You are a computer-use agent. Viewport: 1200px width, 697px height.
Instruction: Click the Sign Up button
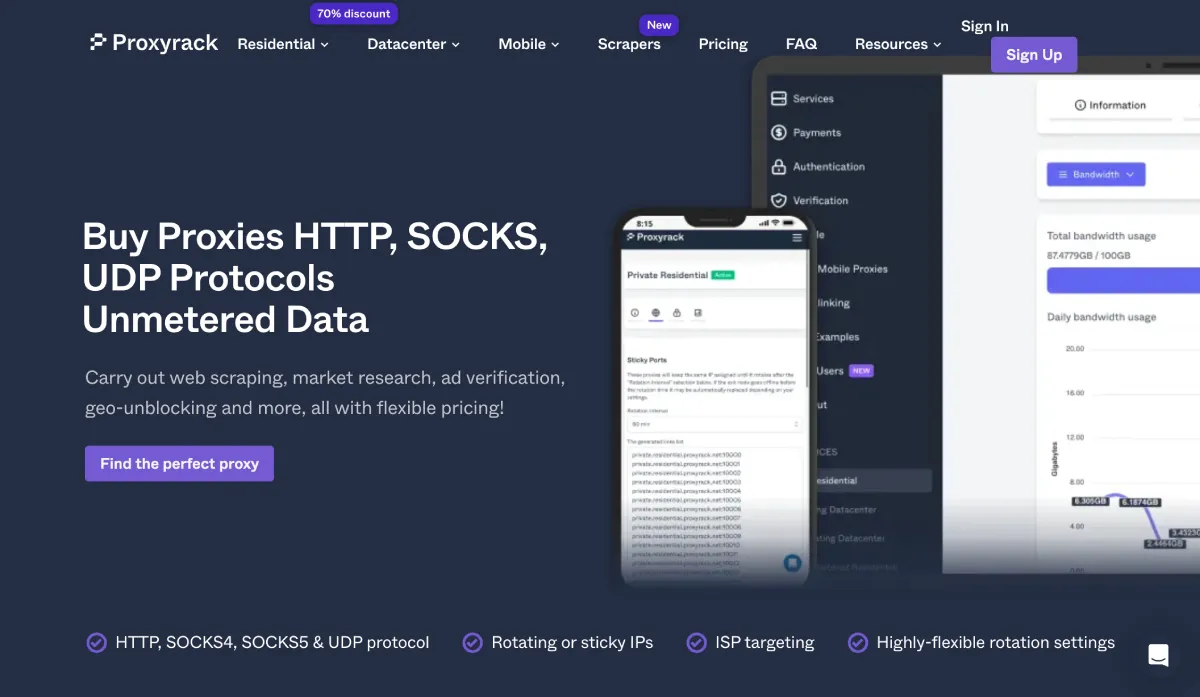[1034, 55]
